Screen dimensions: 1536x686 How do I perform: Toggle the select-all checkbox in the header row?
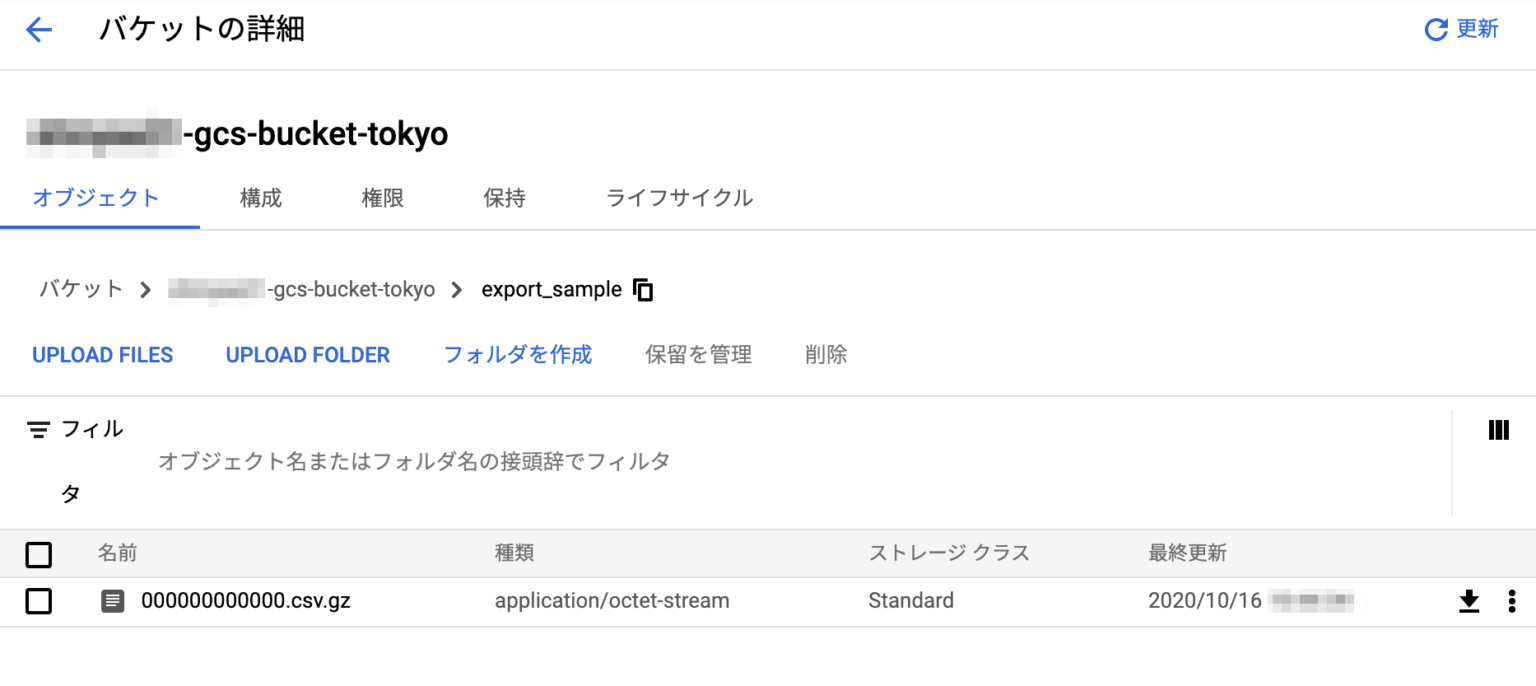coord(38,554)
